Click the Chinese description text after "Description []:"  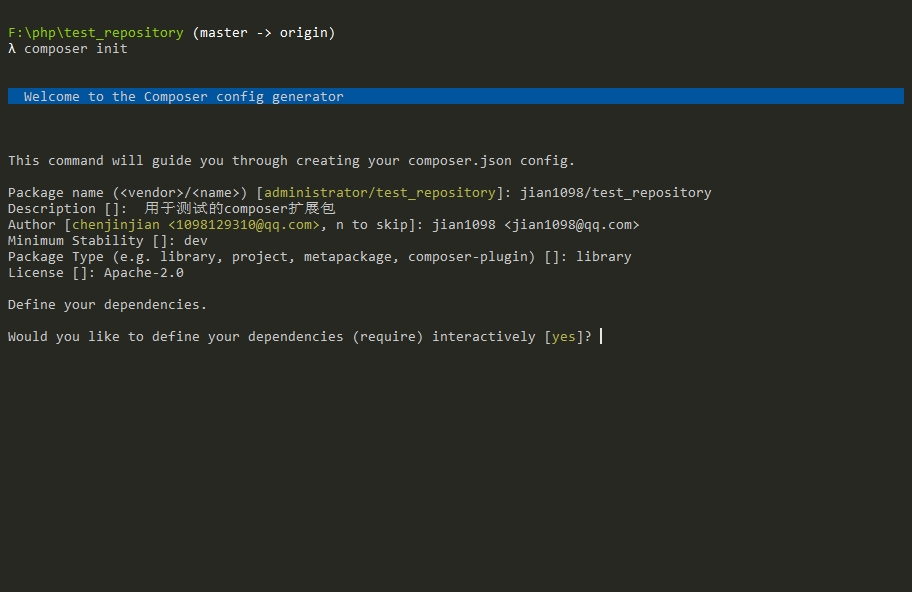tap(240, 209)
